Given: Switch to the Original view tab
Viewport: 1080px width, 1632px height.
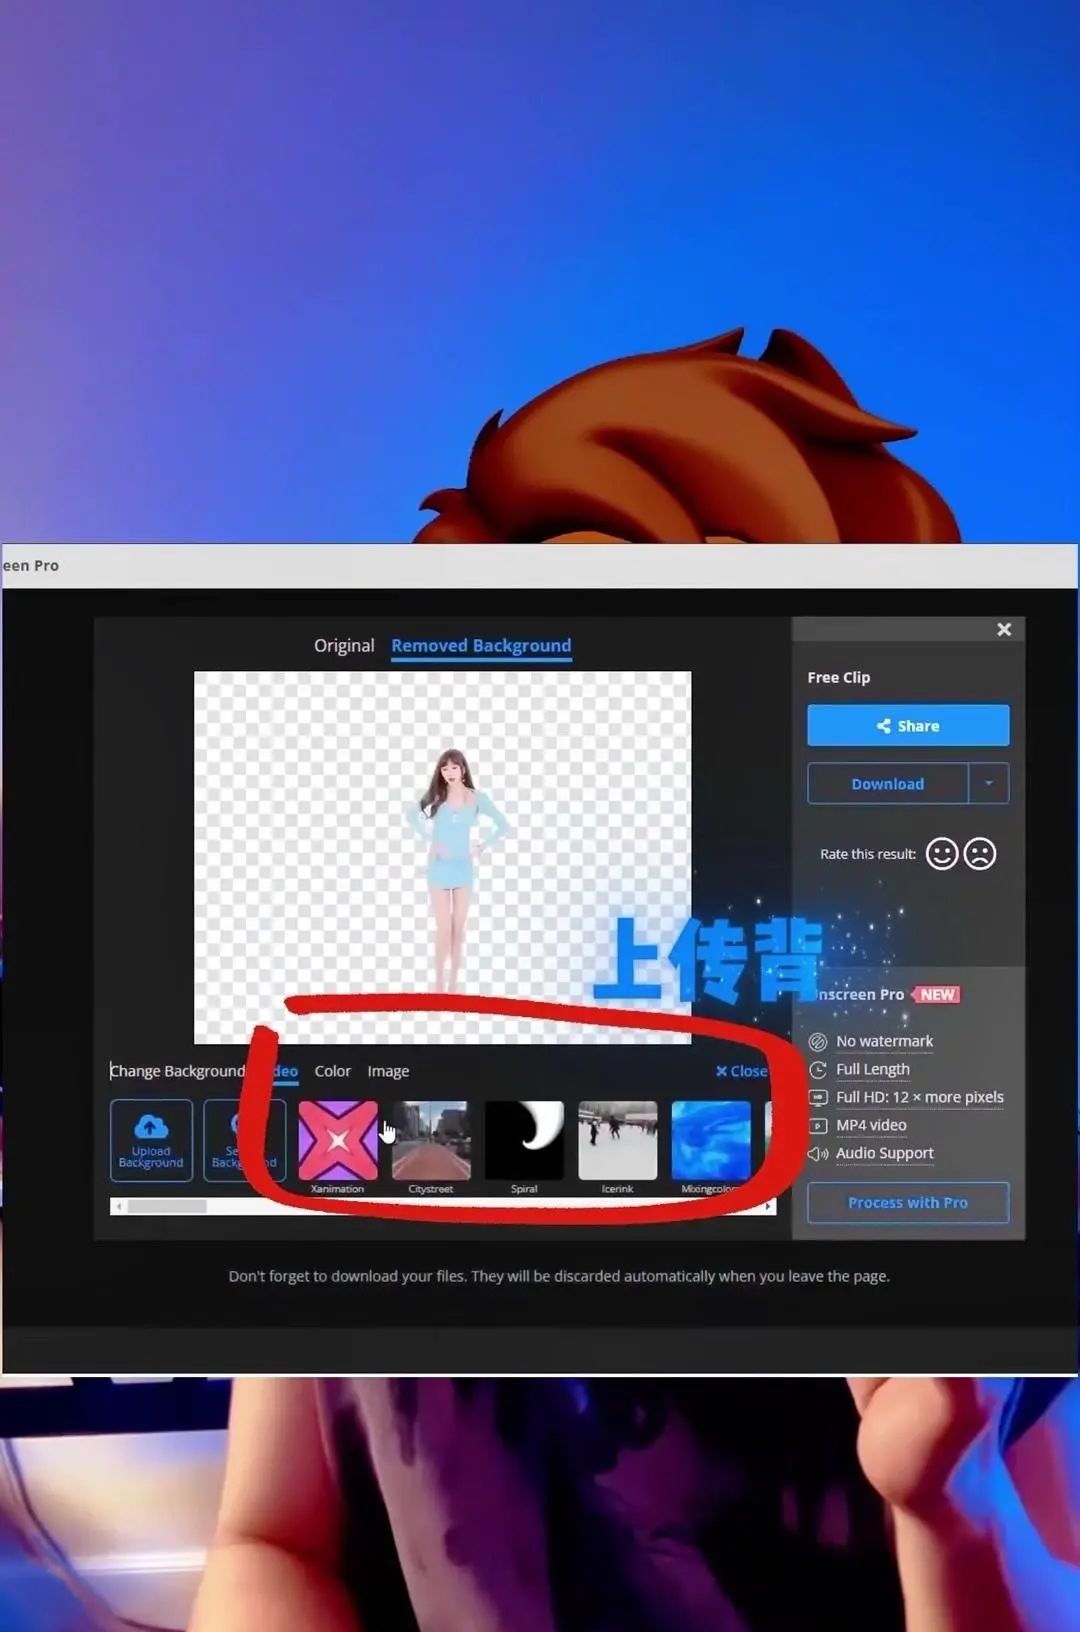Looking at the screenshot, I should pyautogui.click(x=344, y=646).
